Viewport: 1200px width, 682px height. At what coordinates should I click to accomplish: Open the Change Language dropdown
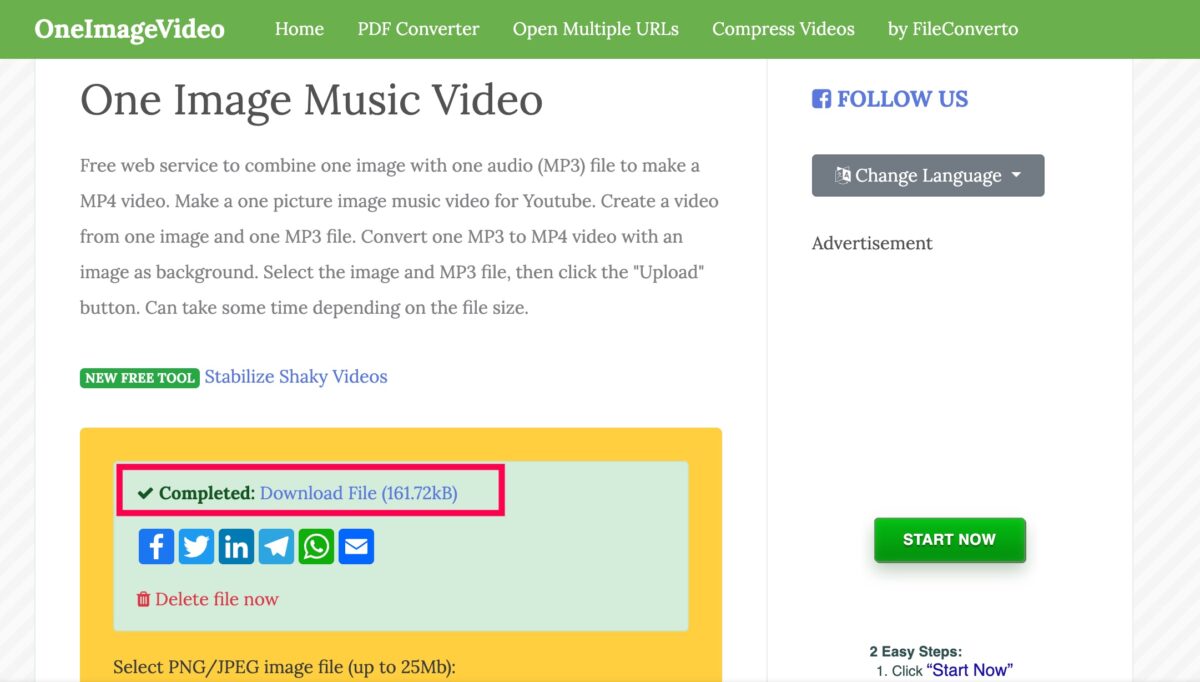pos(928,175)
